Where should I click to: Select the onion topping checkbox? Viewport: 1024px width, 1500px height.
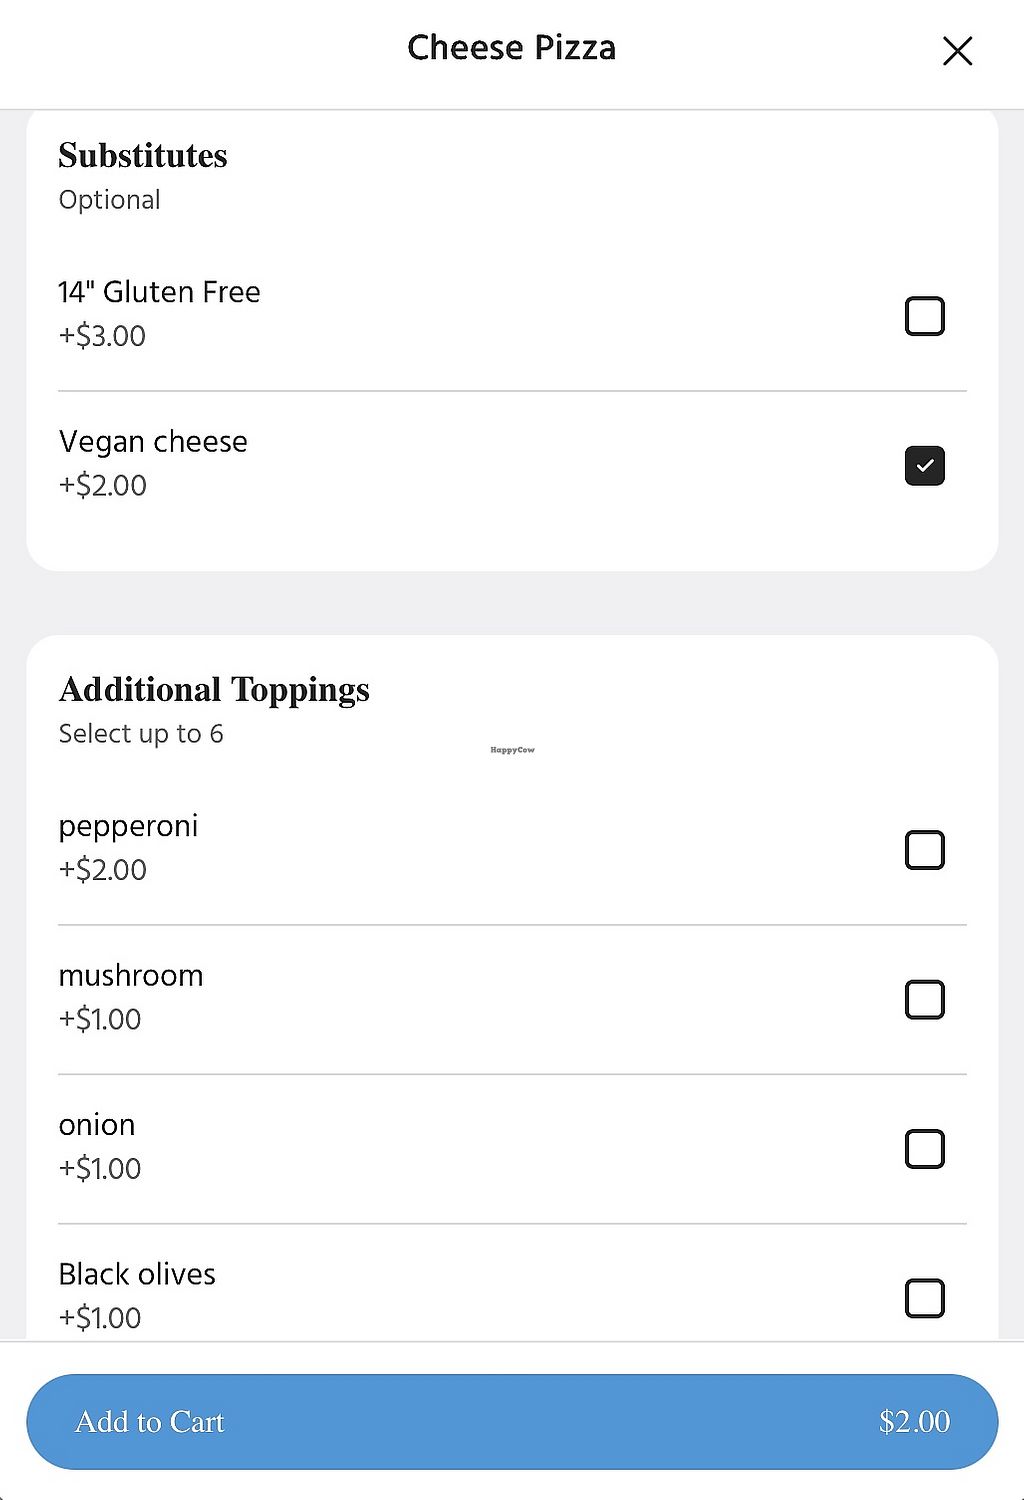924,1149
